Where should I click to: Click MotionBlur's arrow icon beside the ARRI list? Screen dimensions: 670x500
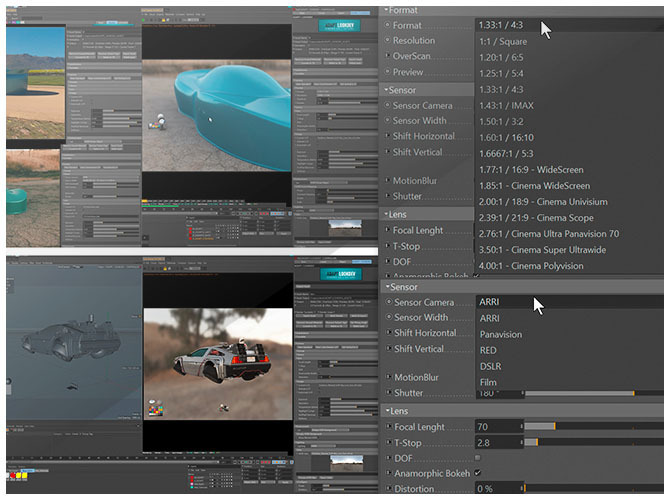[389, 377]
